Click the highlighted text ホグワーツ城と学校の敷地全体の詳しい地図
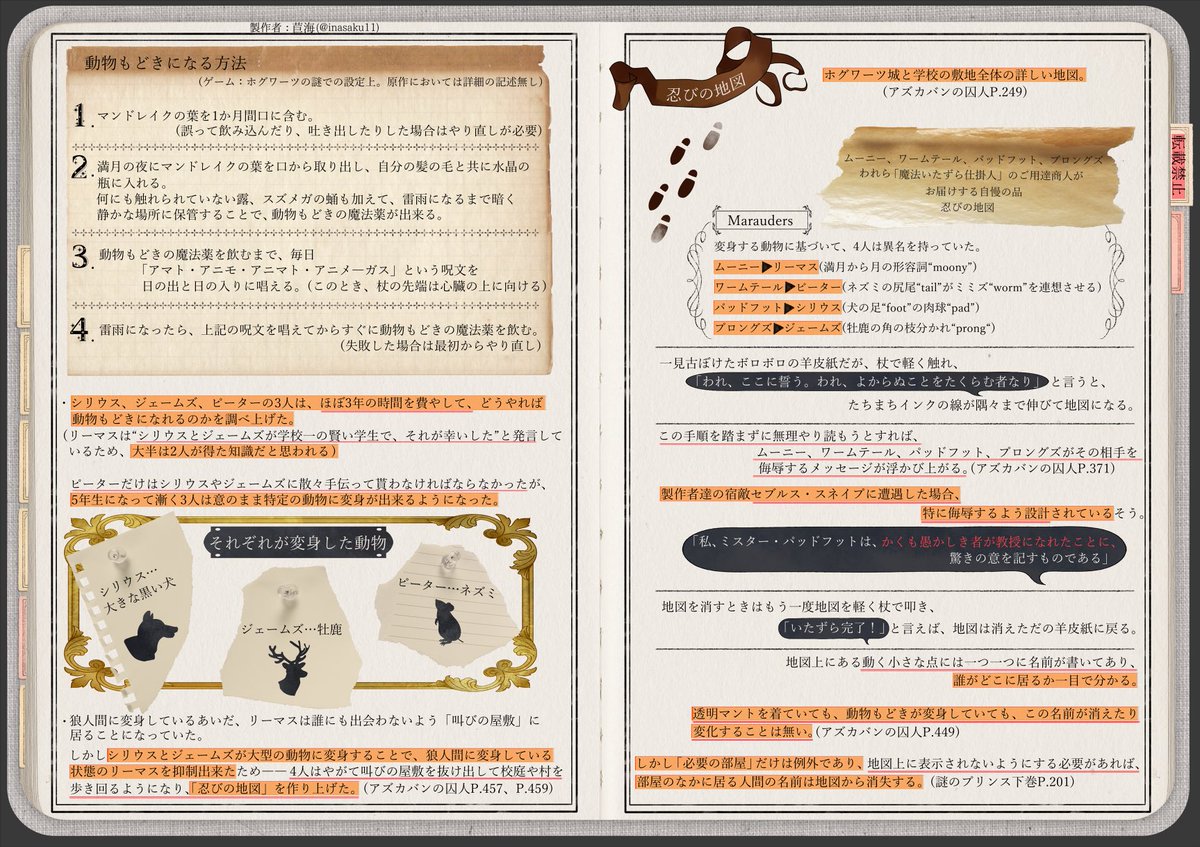Image resolution: width=1200 pixels, height=847 pixels. click(955, 74)
